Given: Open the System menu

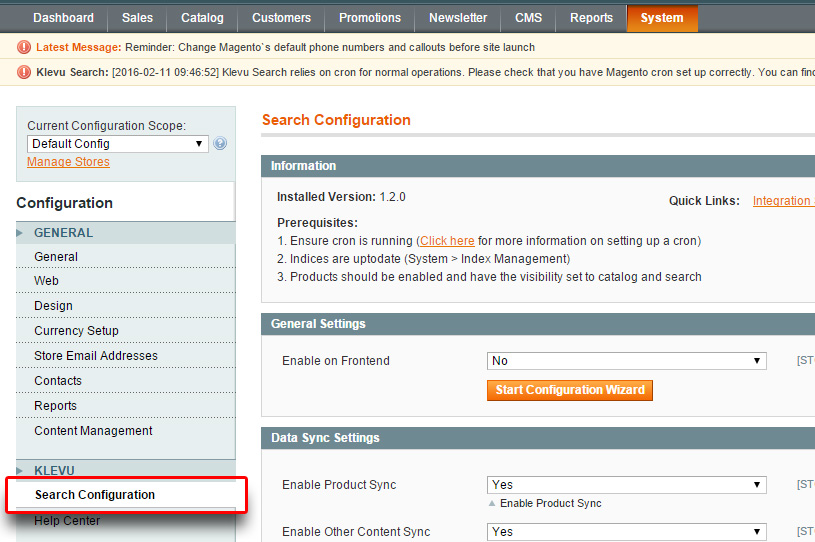Looking at the screenshot, I should [x=662, y=18].
